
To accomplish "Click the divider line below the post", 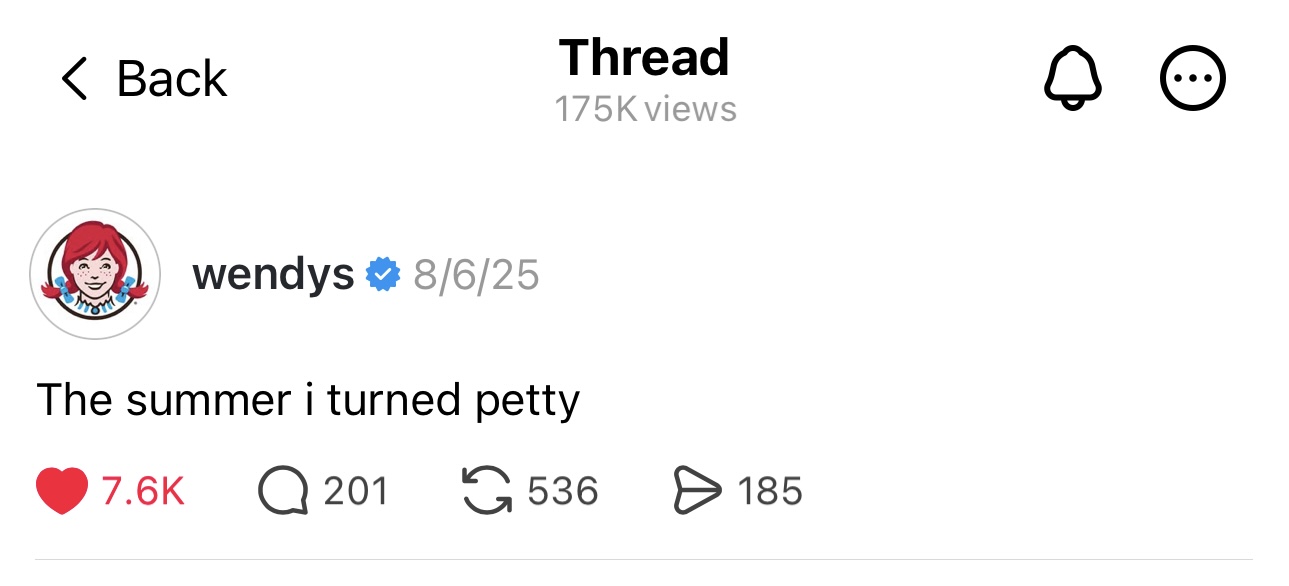I will point(644,559).
